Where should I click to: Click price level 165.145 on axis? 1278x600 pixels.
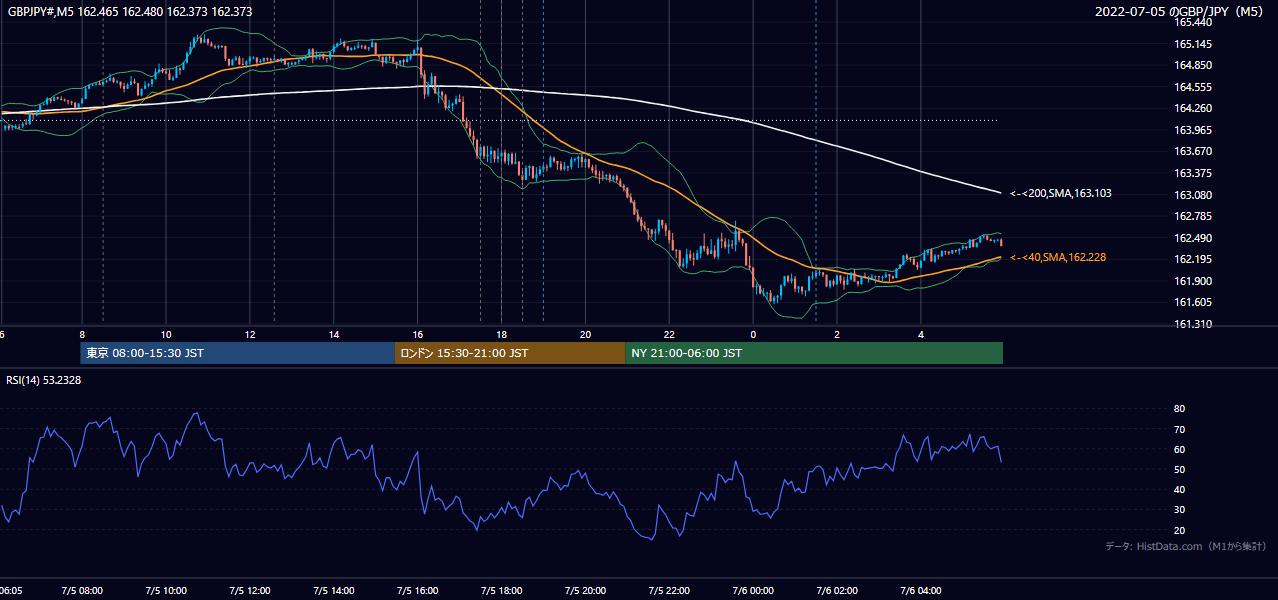(x=1192, y=44)
